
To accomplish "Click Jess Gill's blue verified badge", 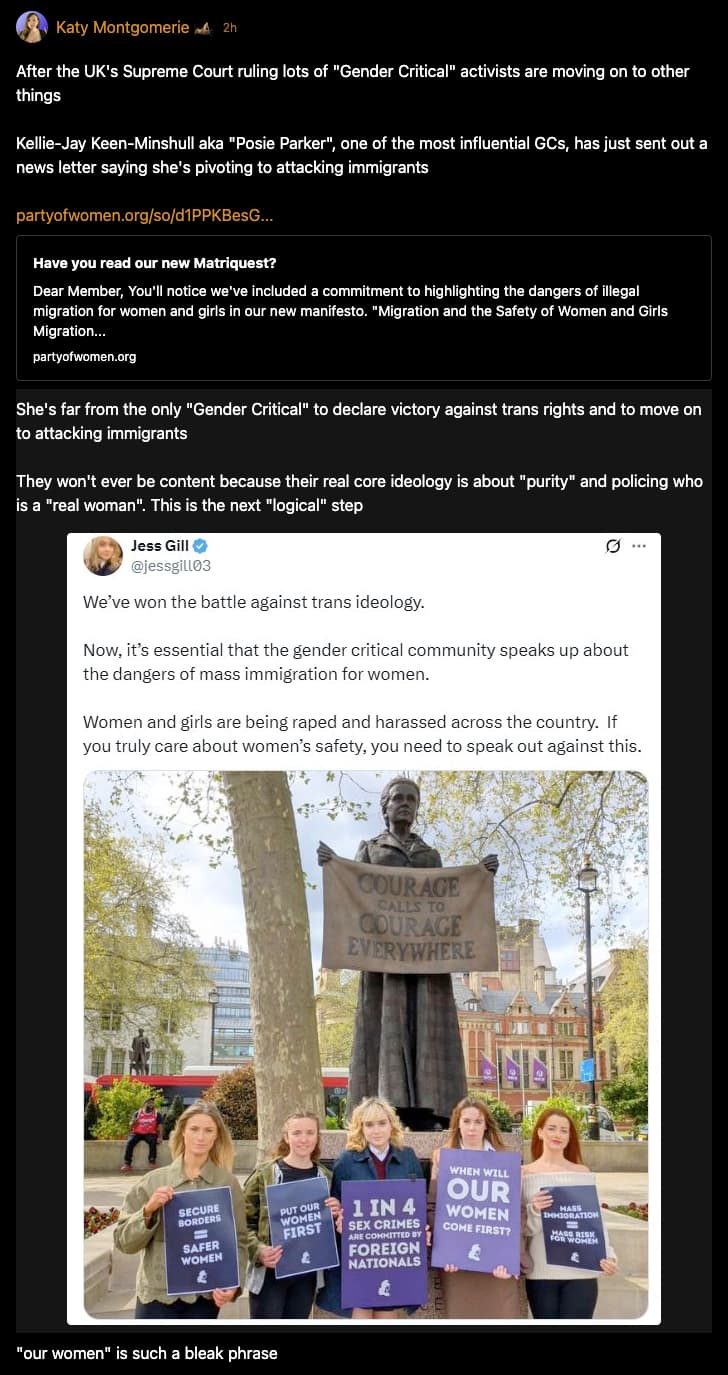I will (200, 546).
